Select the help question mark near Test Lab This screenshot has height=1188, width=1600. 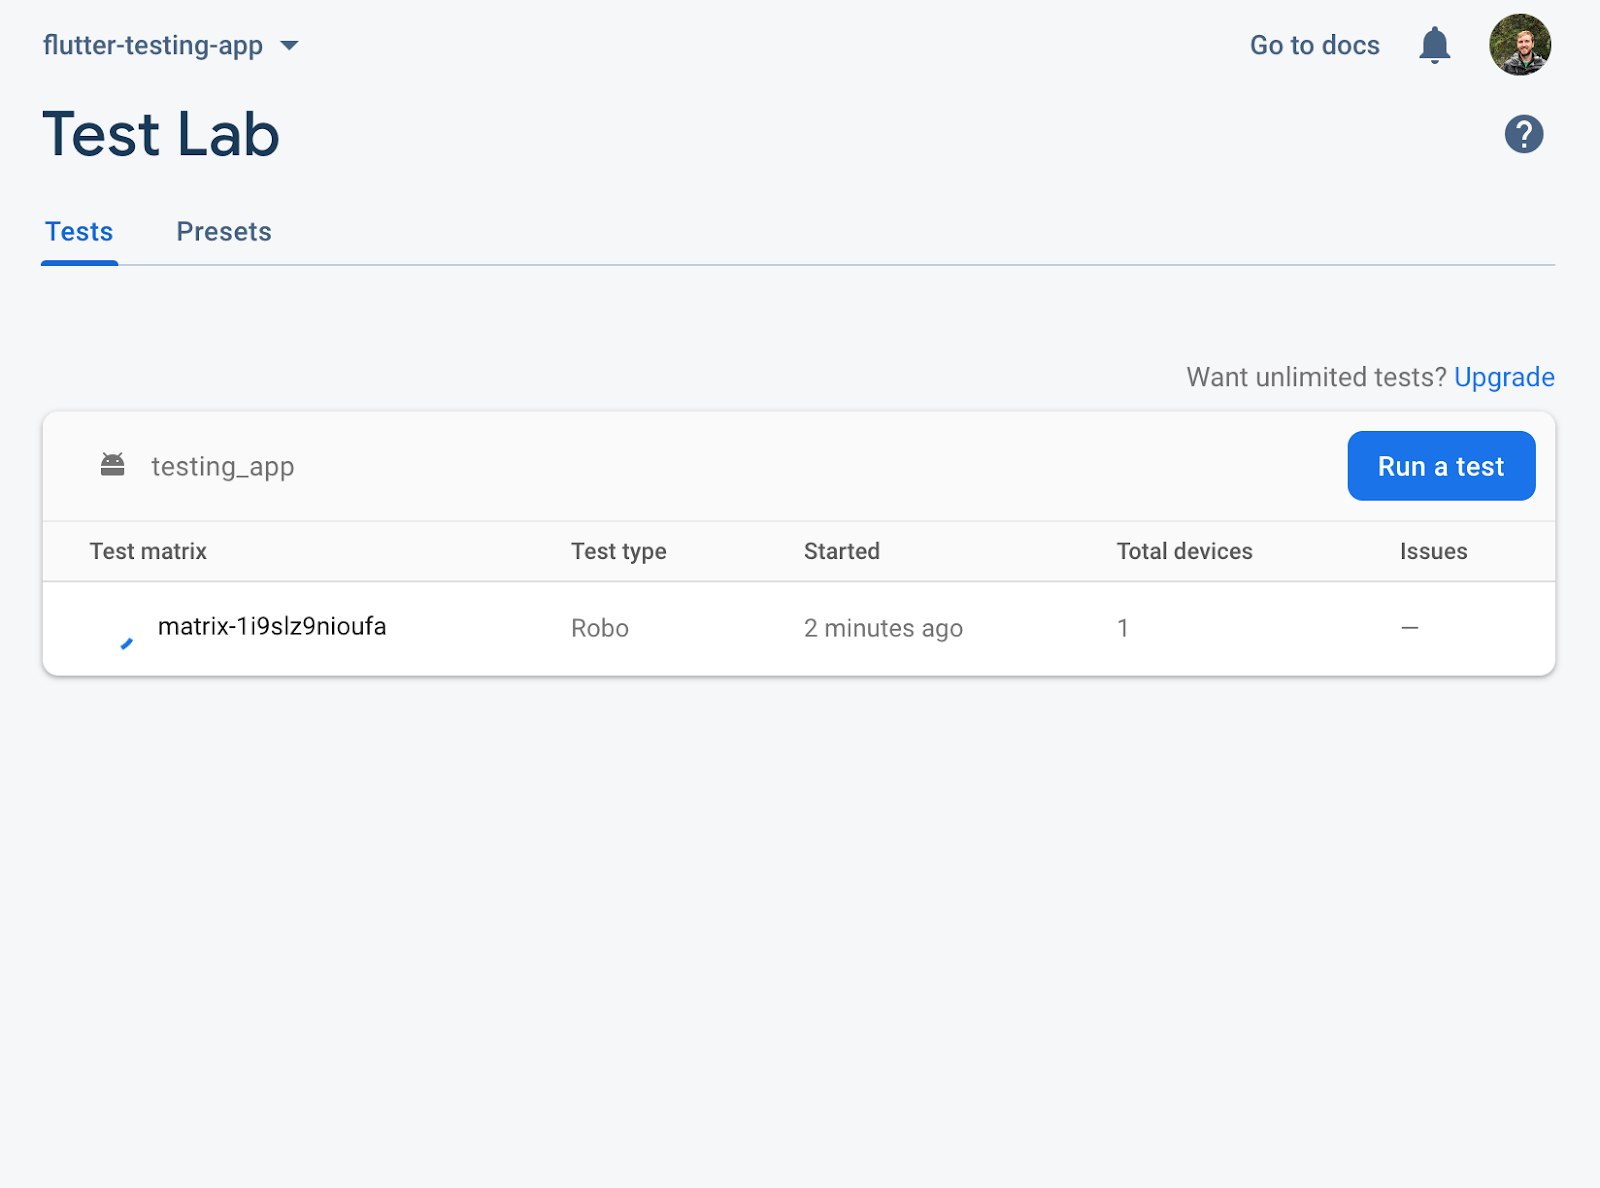coord(1523,133)
